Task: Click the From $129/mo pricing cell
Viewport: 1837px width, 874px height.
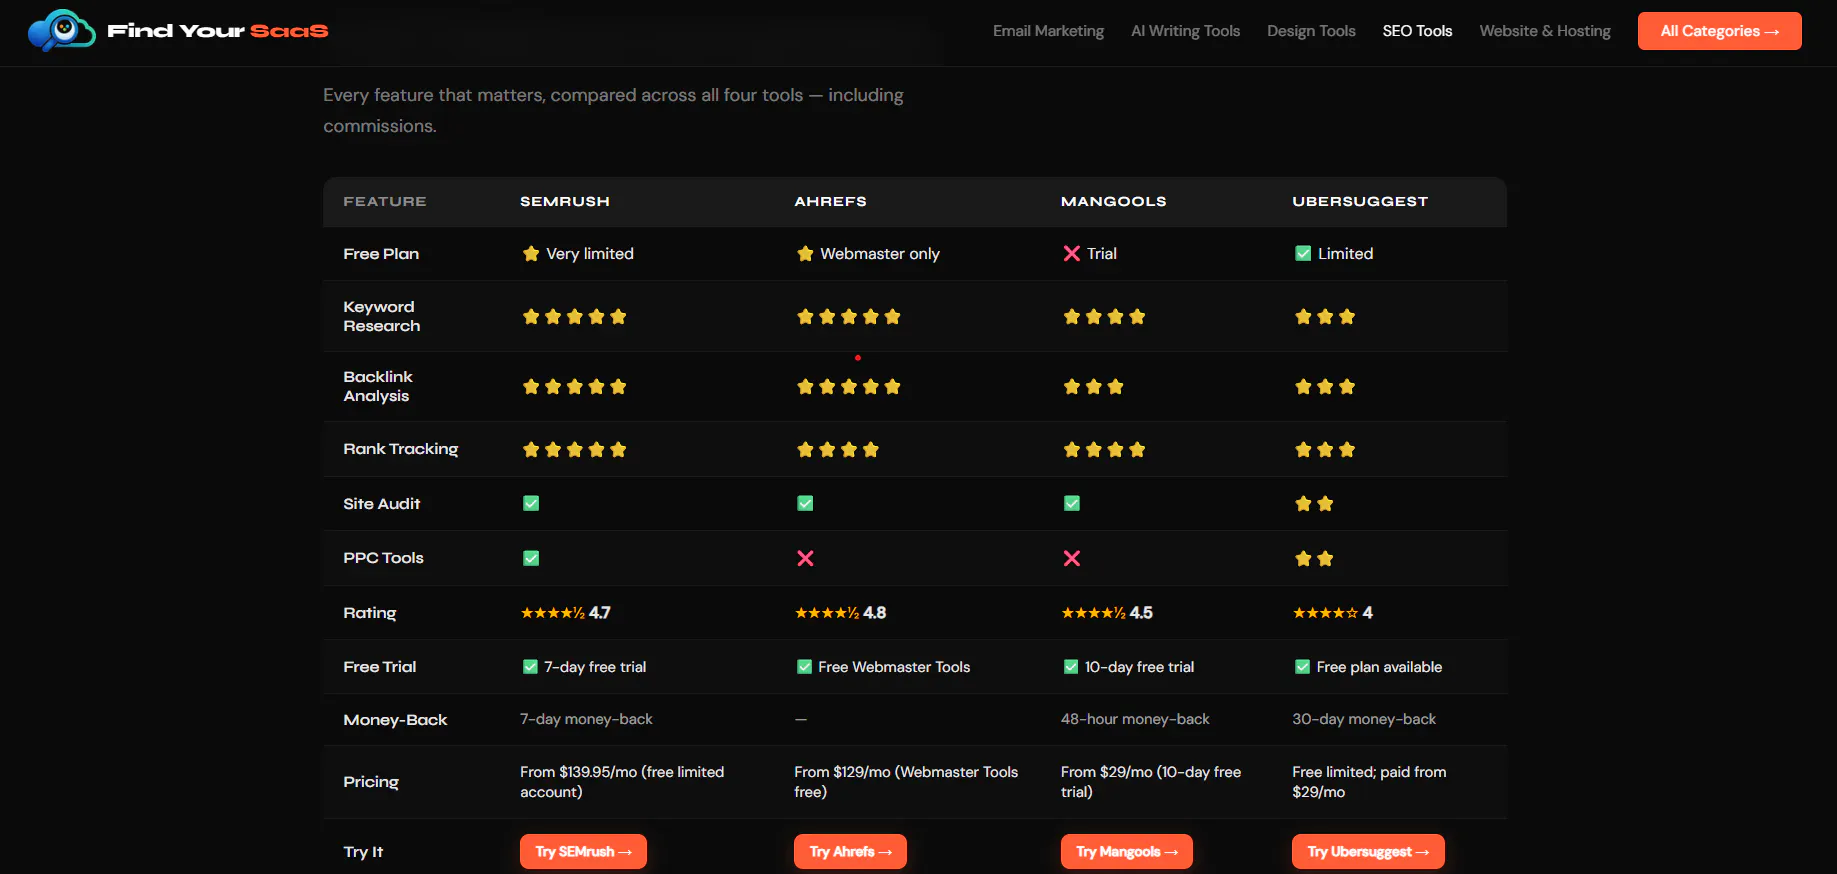Action: click(x=906, y=782)
